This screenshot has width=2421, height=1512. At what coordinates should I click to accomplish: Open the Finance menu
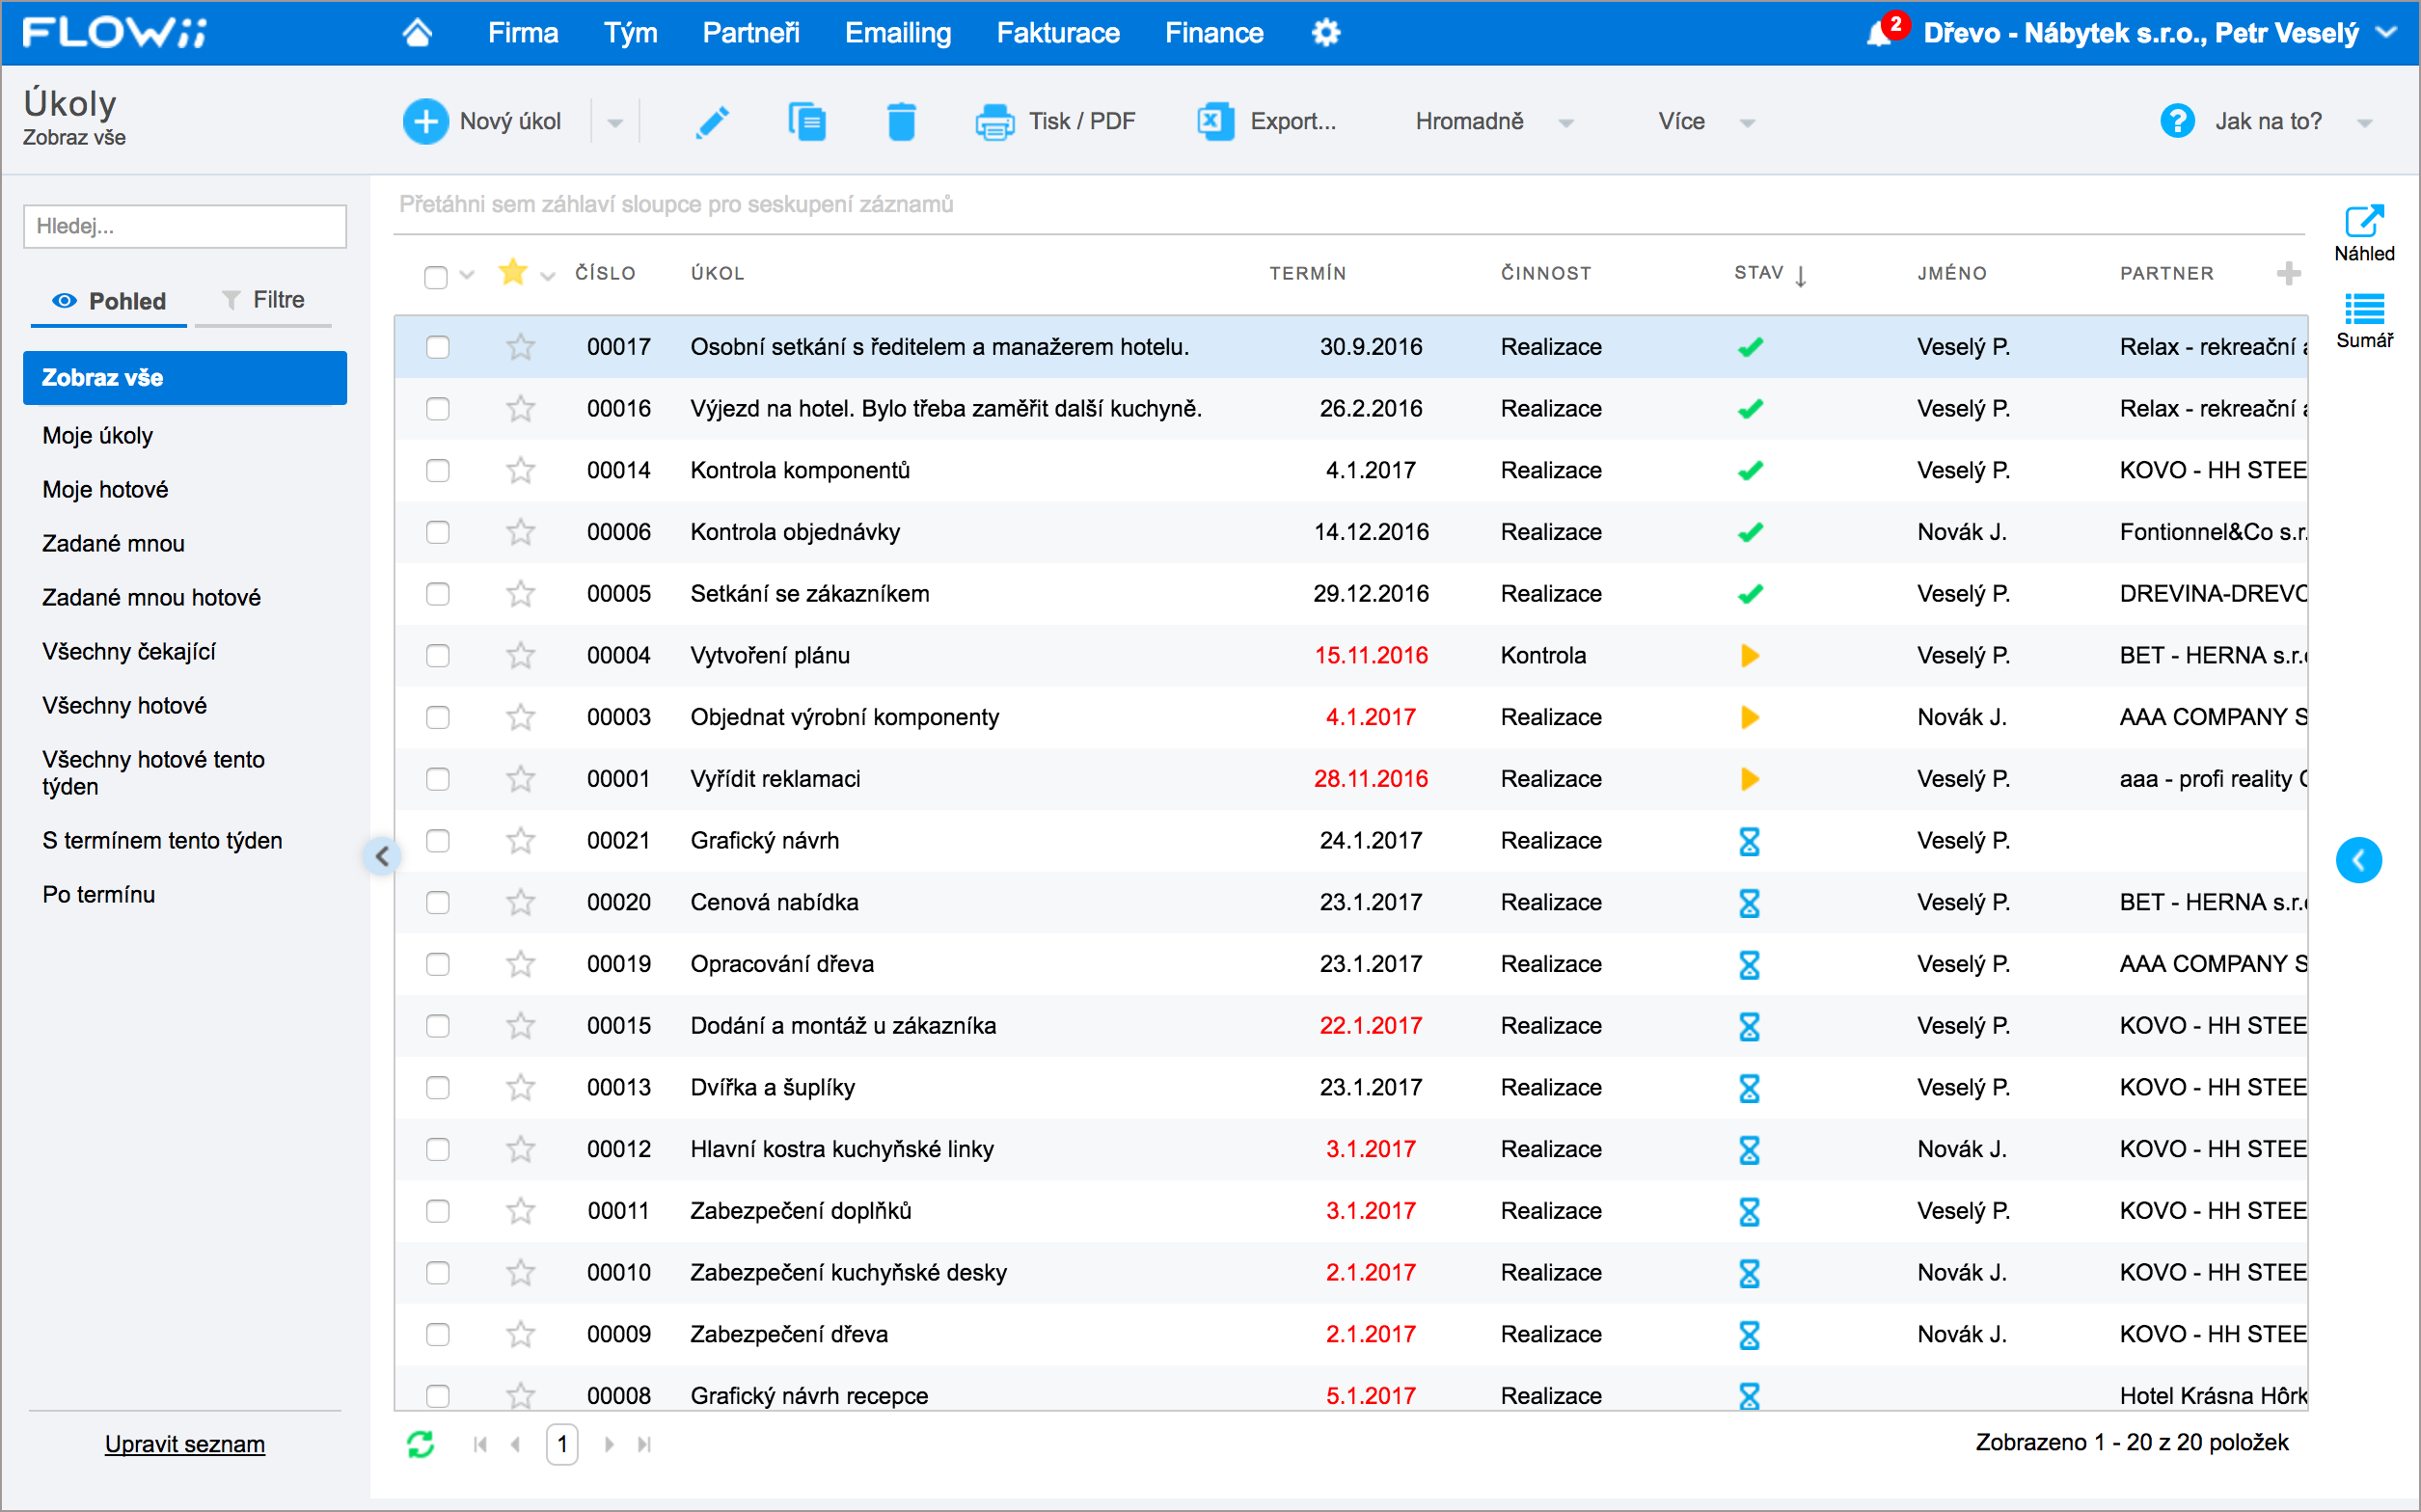[1214, 33]
